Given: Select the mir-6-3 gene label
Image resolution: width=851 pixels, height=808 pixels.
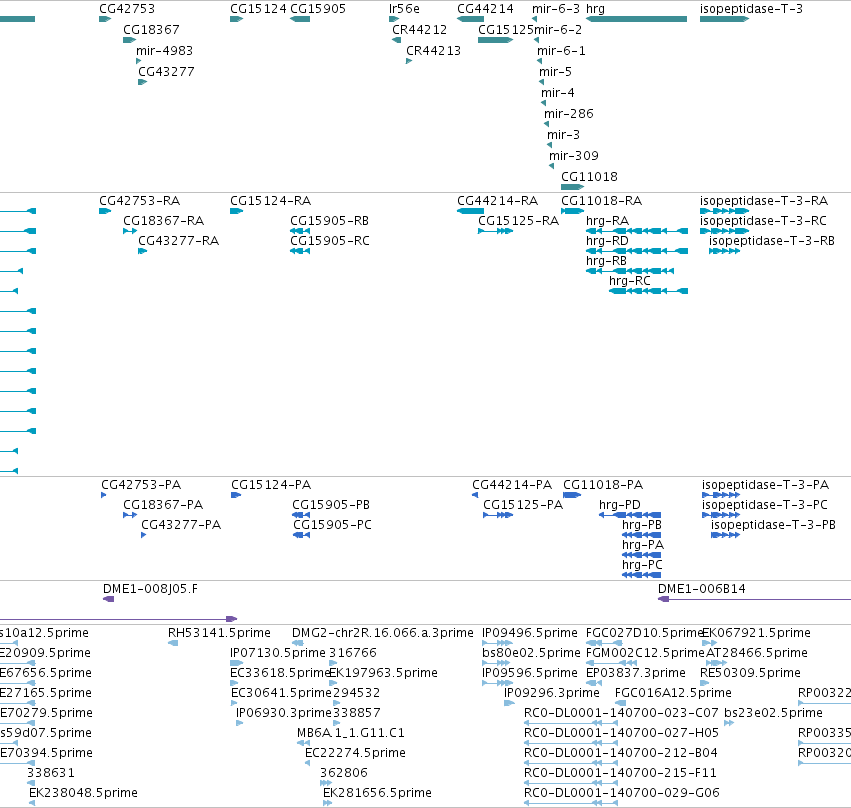Looking at the screenshot, I should tap(556, 9).
